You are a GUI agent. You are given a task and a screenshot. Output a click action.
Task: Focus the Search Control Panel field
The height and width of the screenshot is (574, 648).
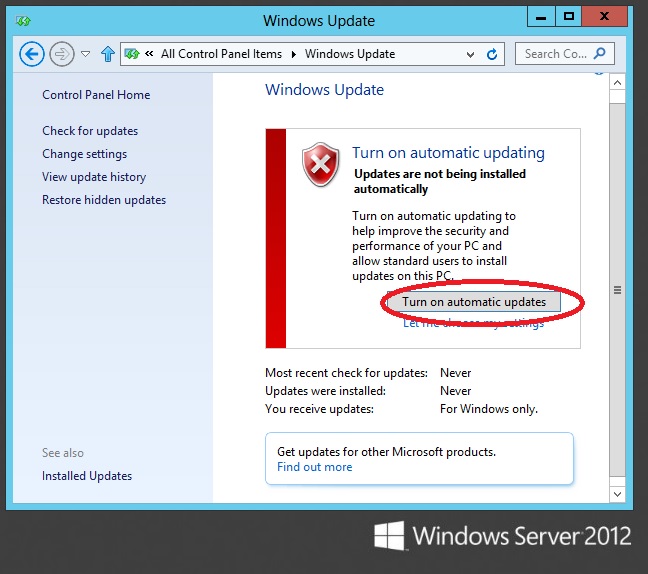[x=565, y=54]
